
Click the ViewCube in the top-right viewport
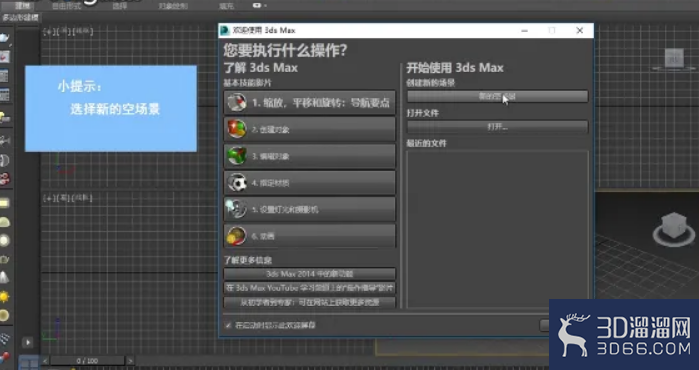[674, 59]
